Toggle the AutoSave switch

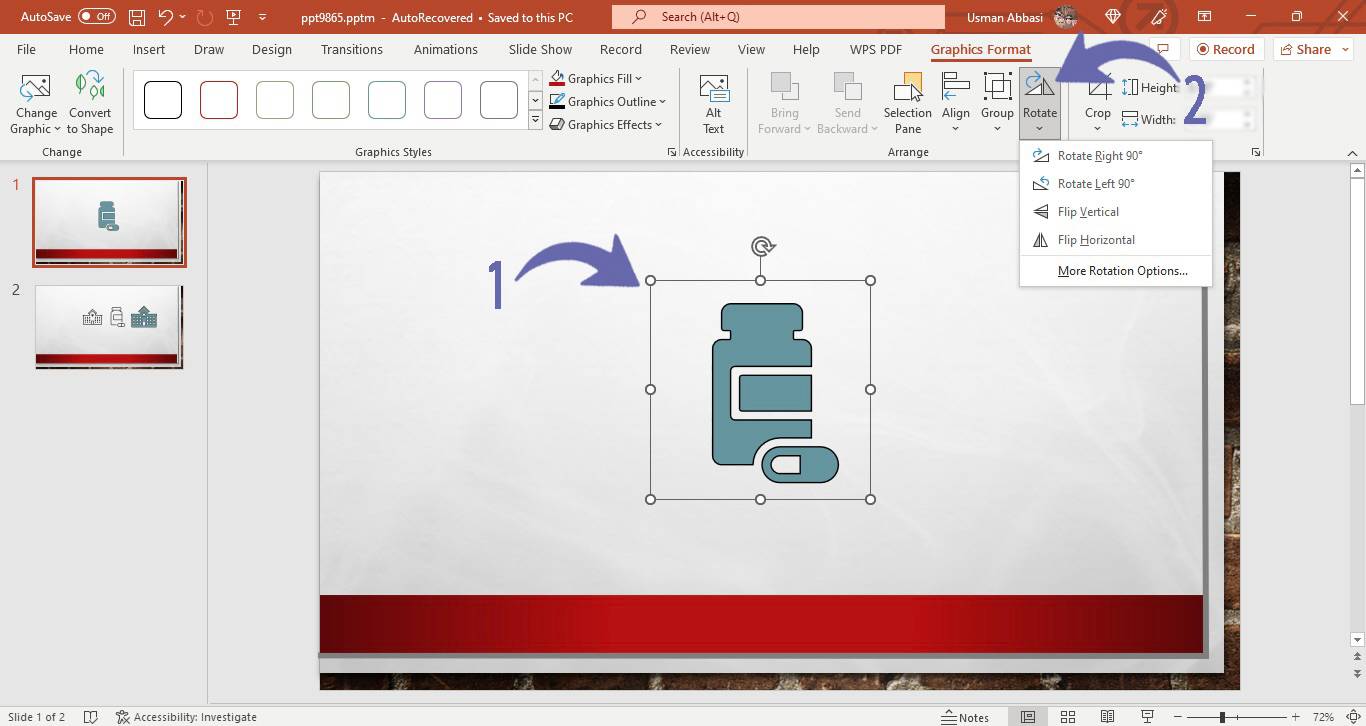97,17
